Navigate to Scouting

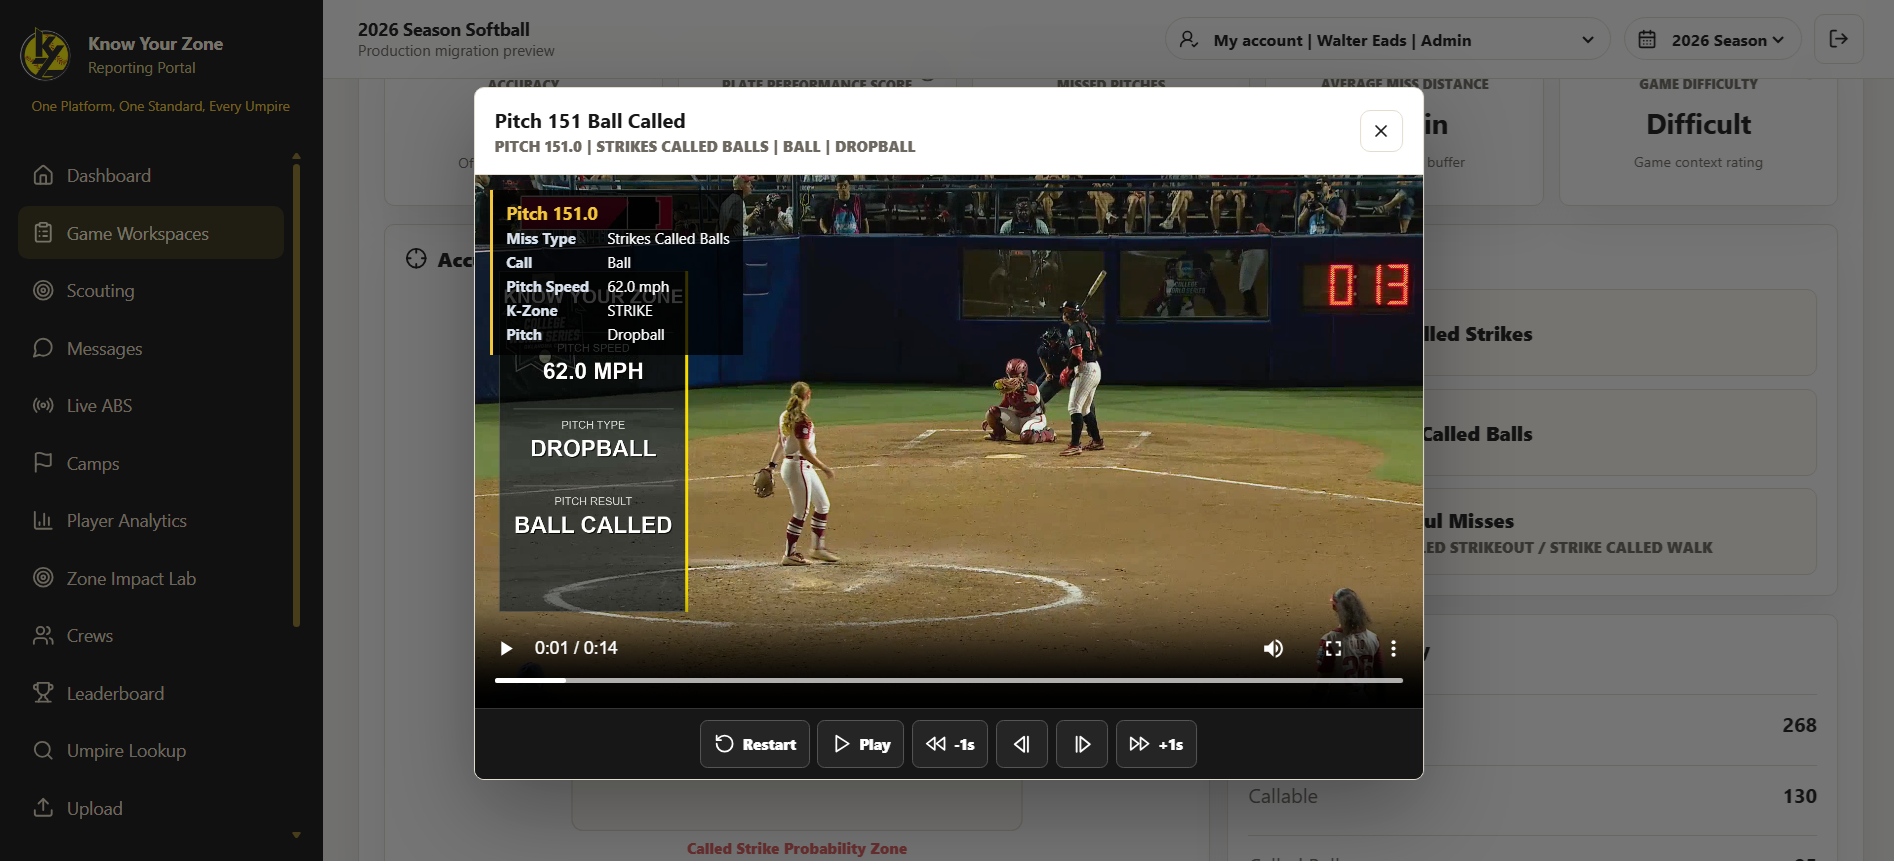pos(151,290)
